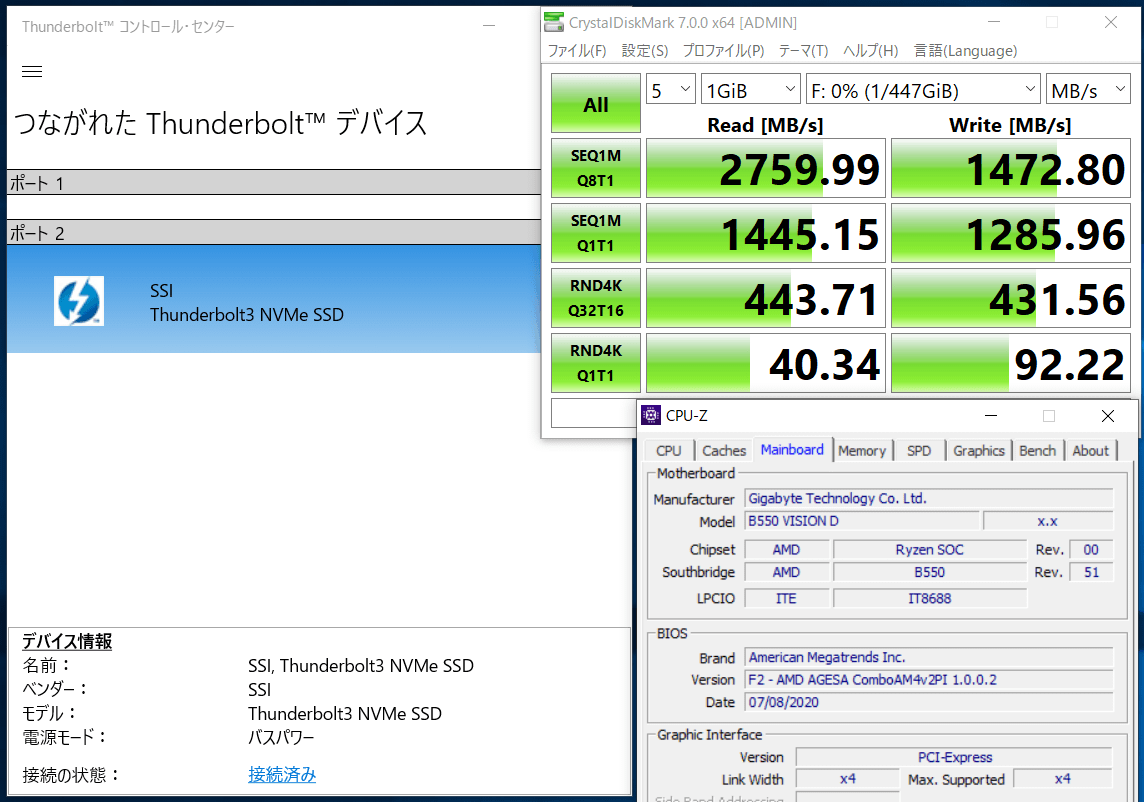Image resolution: width=1144 pixels, height=802 pixels.
Task: Open the 言語(Language) menu
Action: pos(965,51)
